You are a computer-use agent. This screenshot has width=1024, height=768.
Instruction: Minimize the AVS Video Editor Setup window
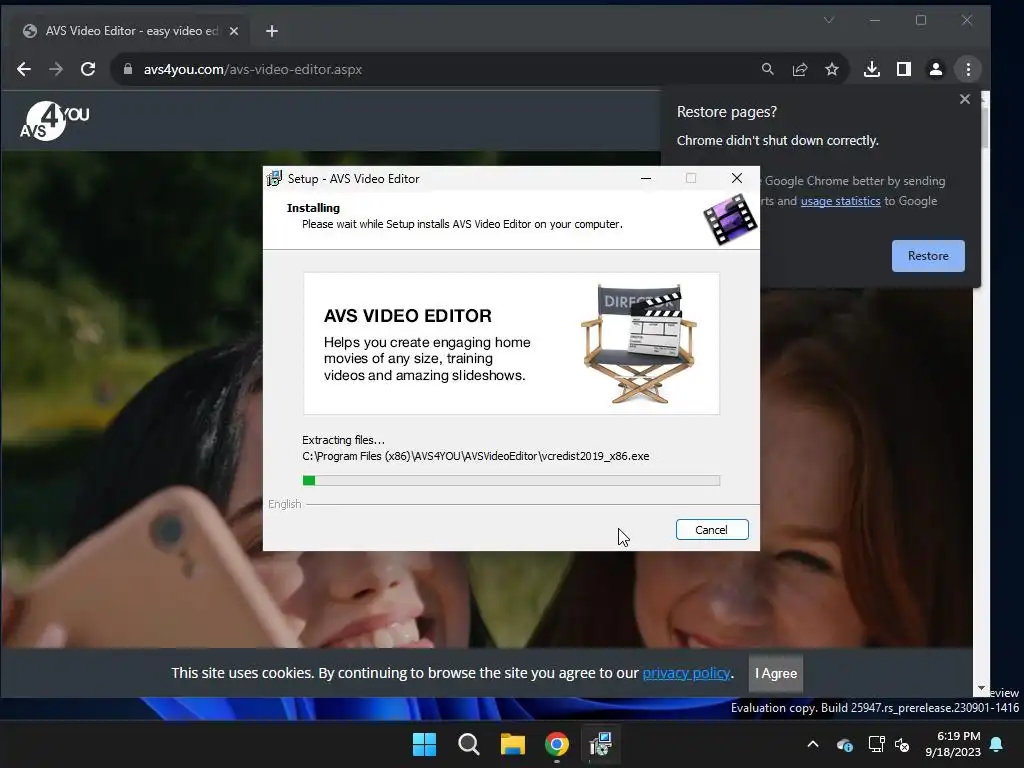pyautogui.click(x=646, y=178)
